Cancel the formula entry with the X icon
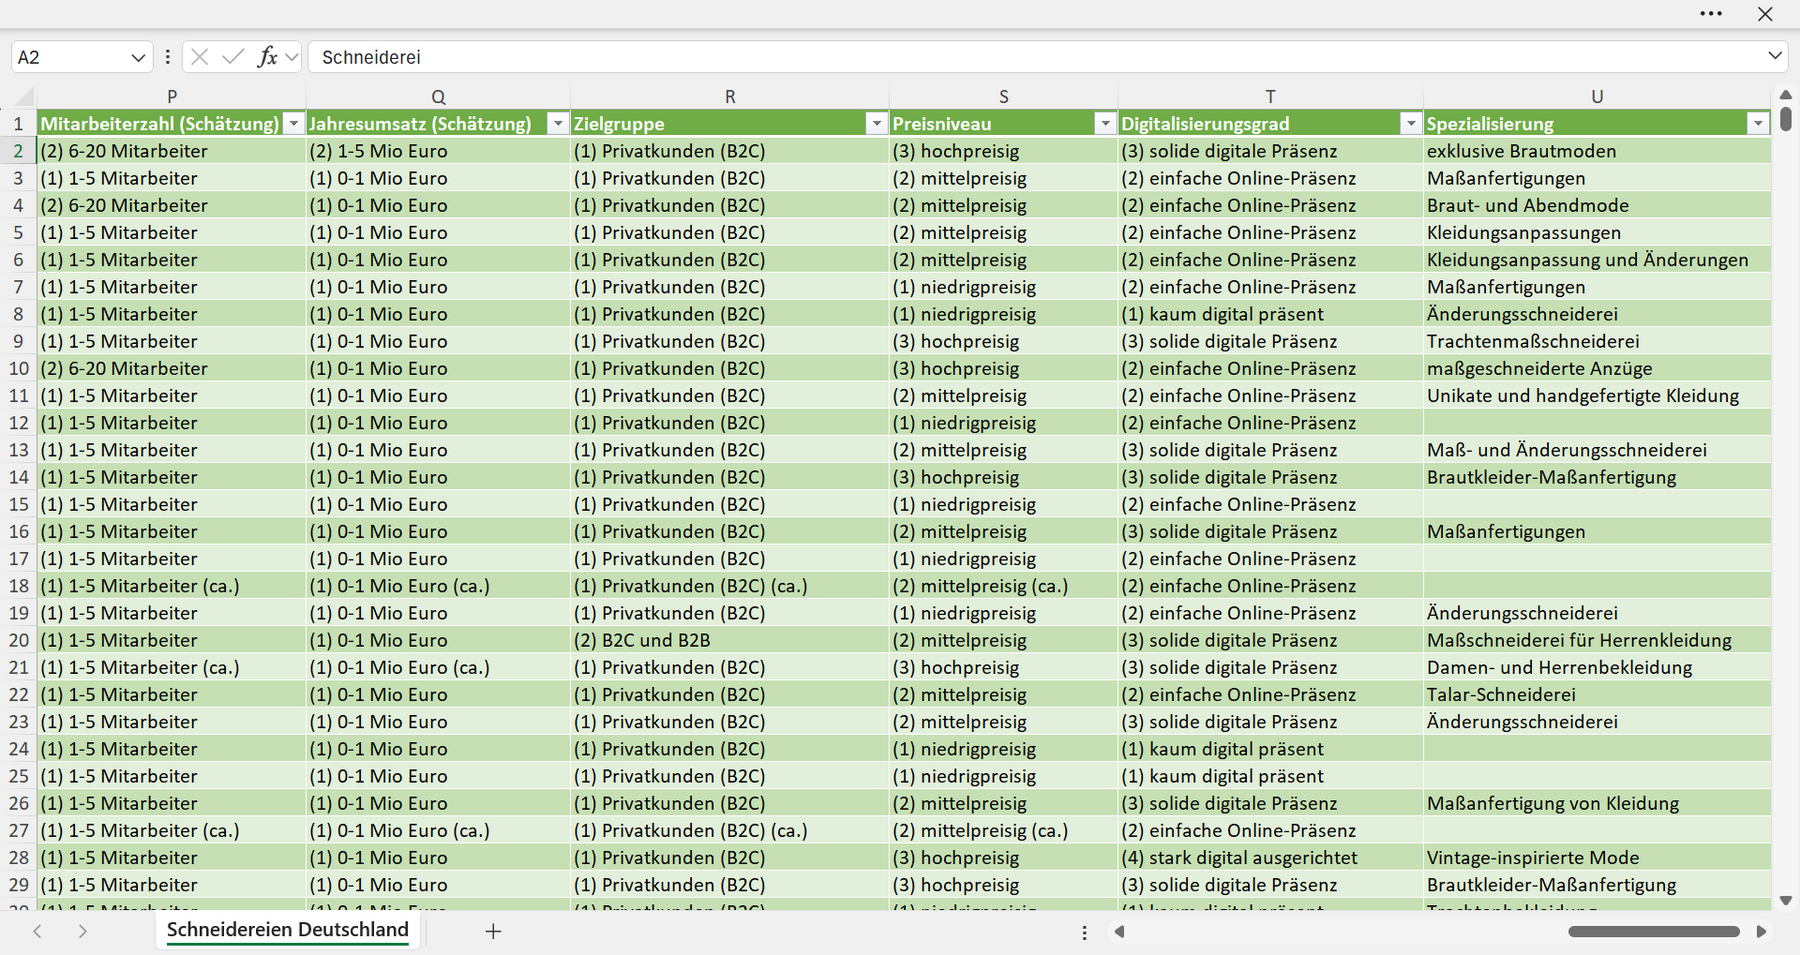This screenshot has height=955, width=1800. point(200,57)
